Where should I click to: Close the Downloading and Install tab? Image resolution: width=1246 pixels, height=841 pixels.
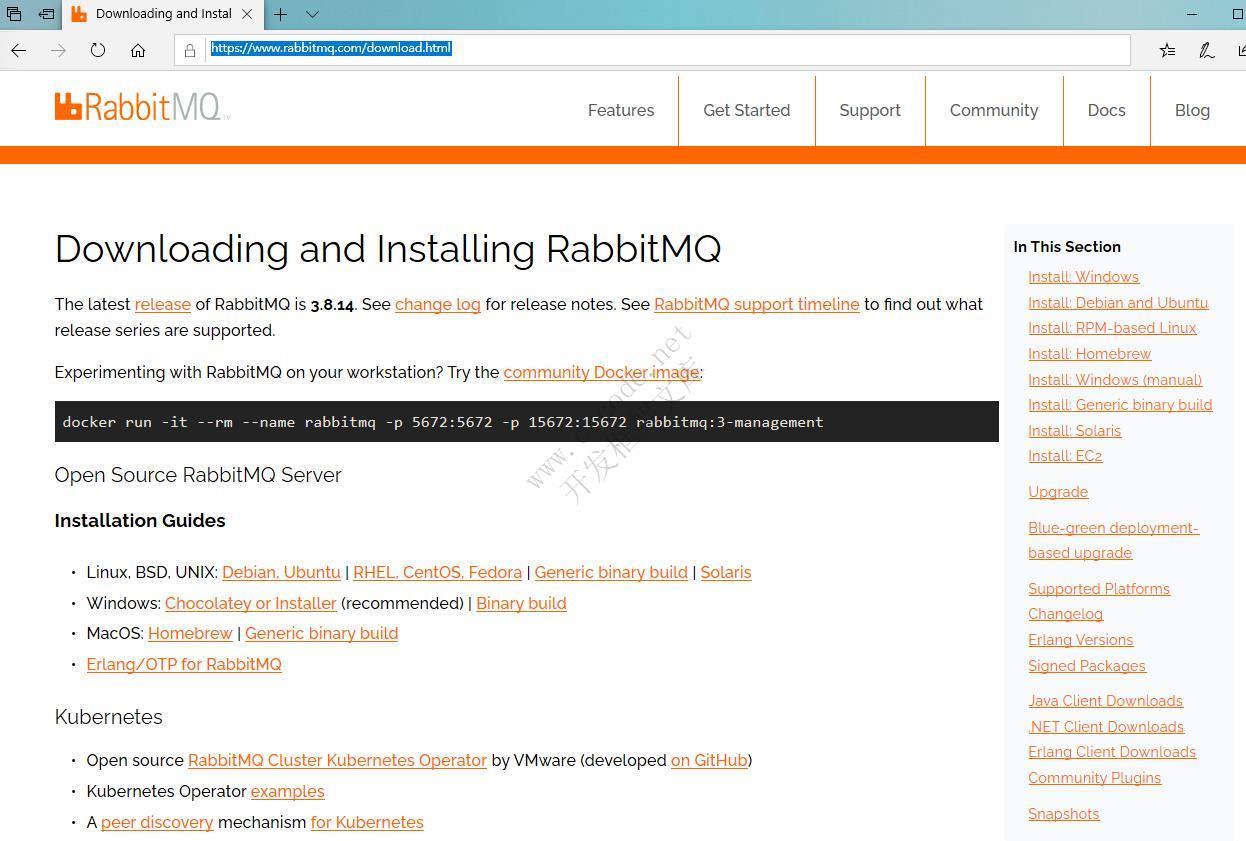[247, 14]
